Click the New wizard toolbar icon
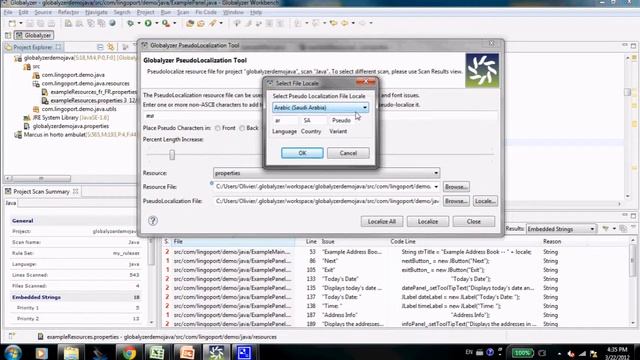 coord(12,23)
